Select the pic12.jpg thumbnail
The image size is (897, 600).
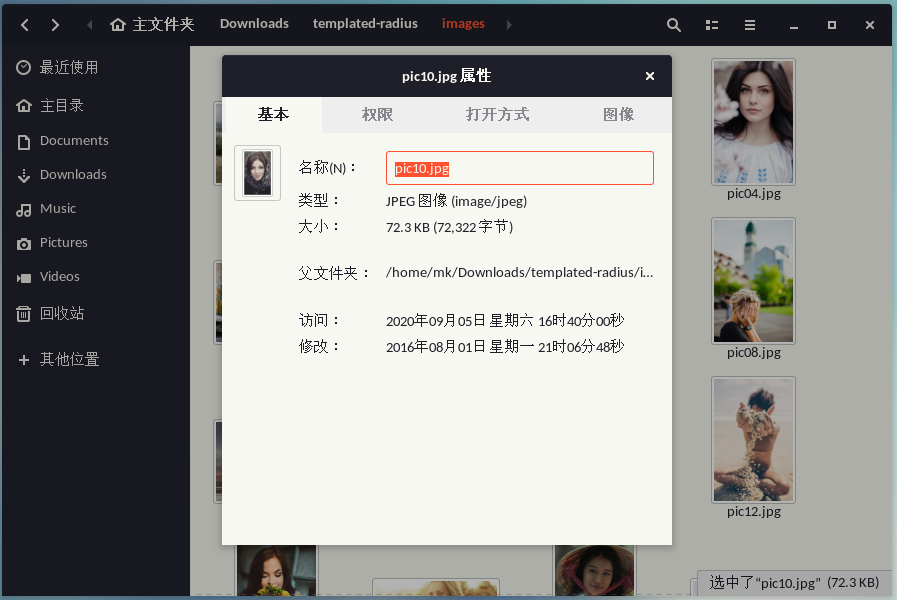pyautogui.click(x=753, y=439)
